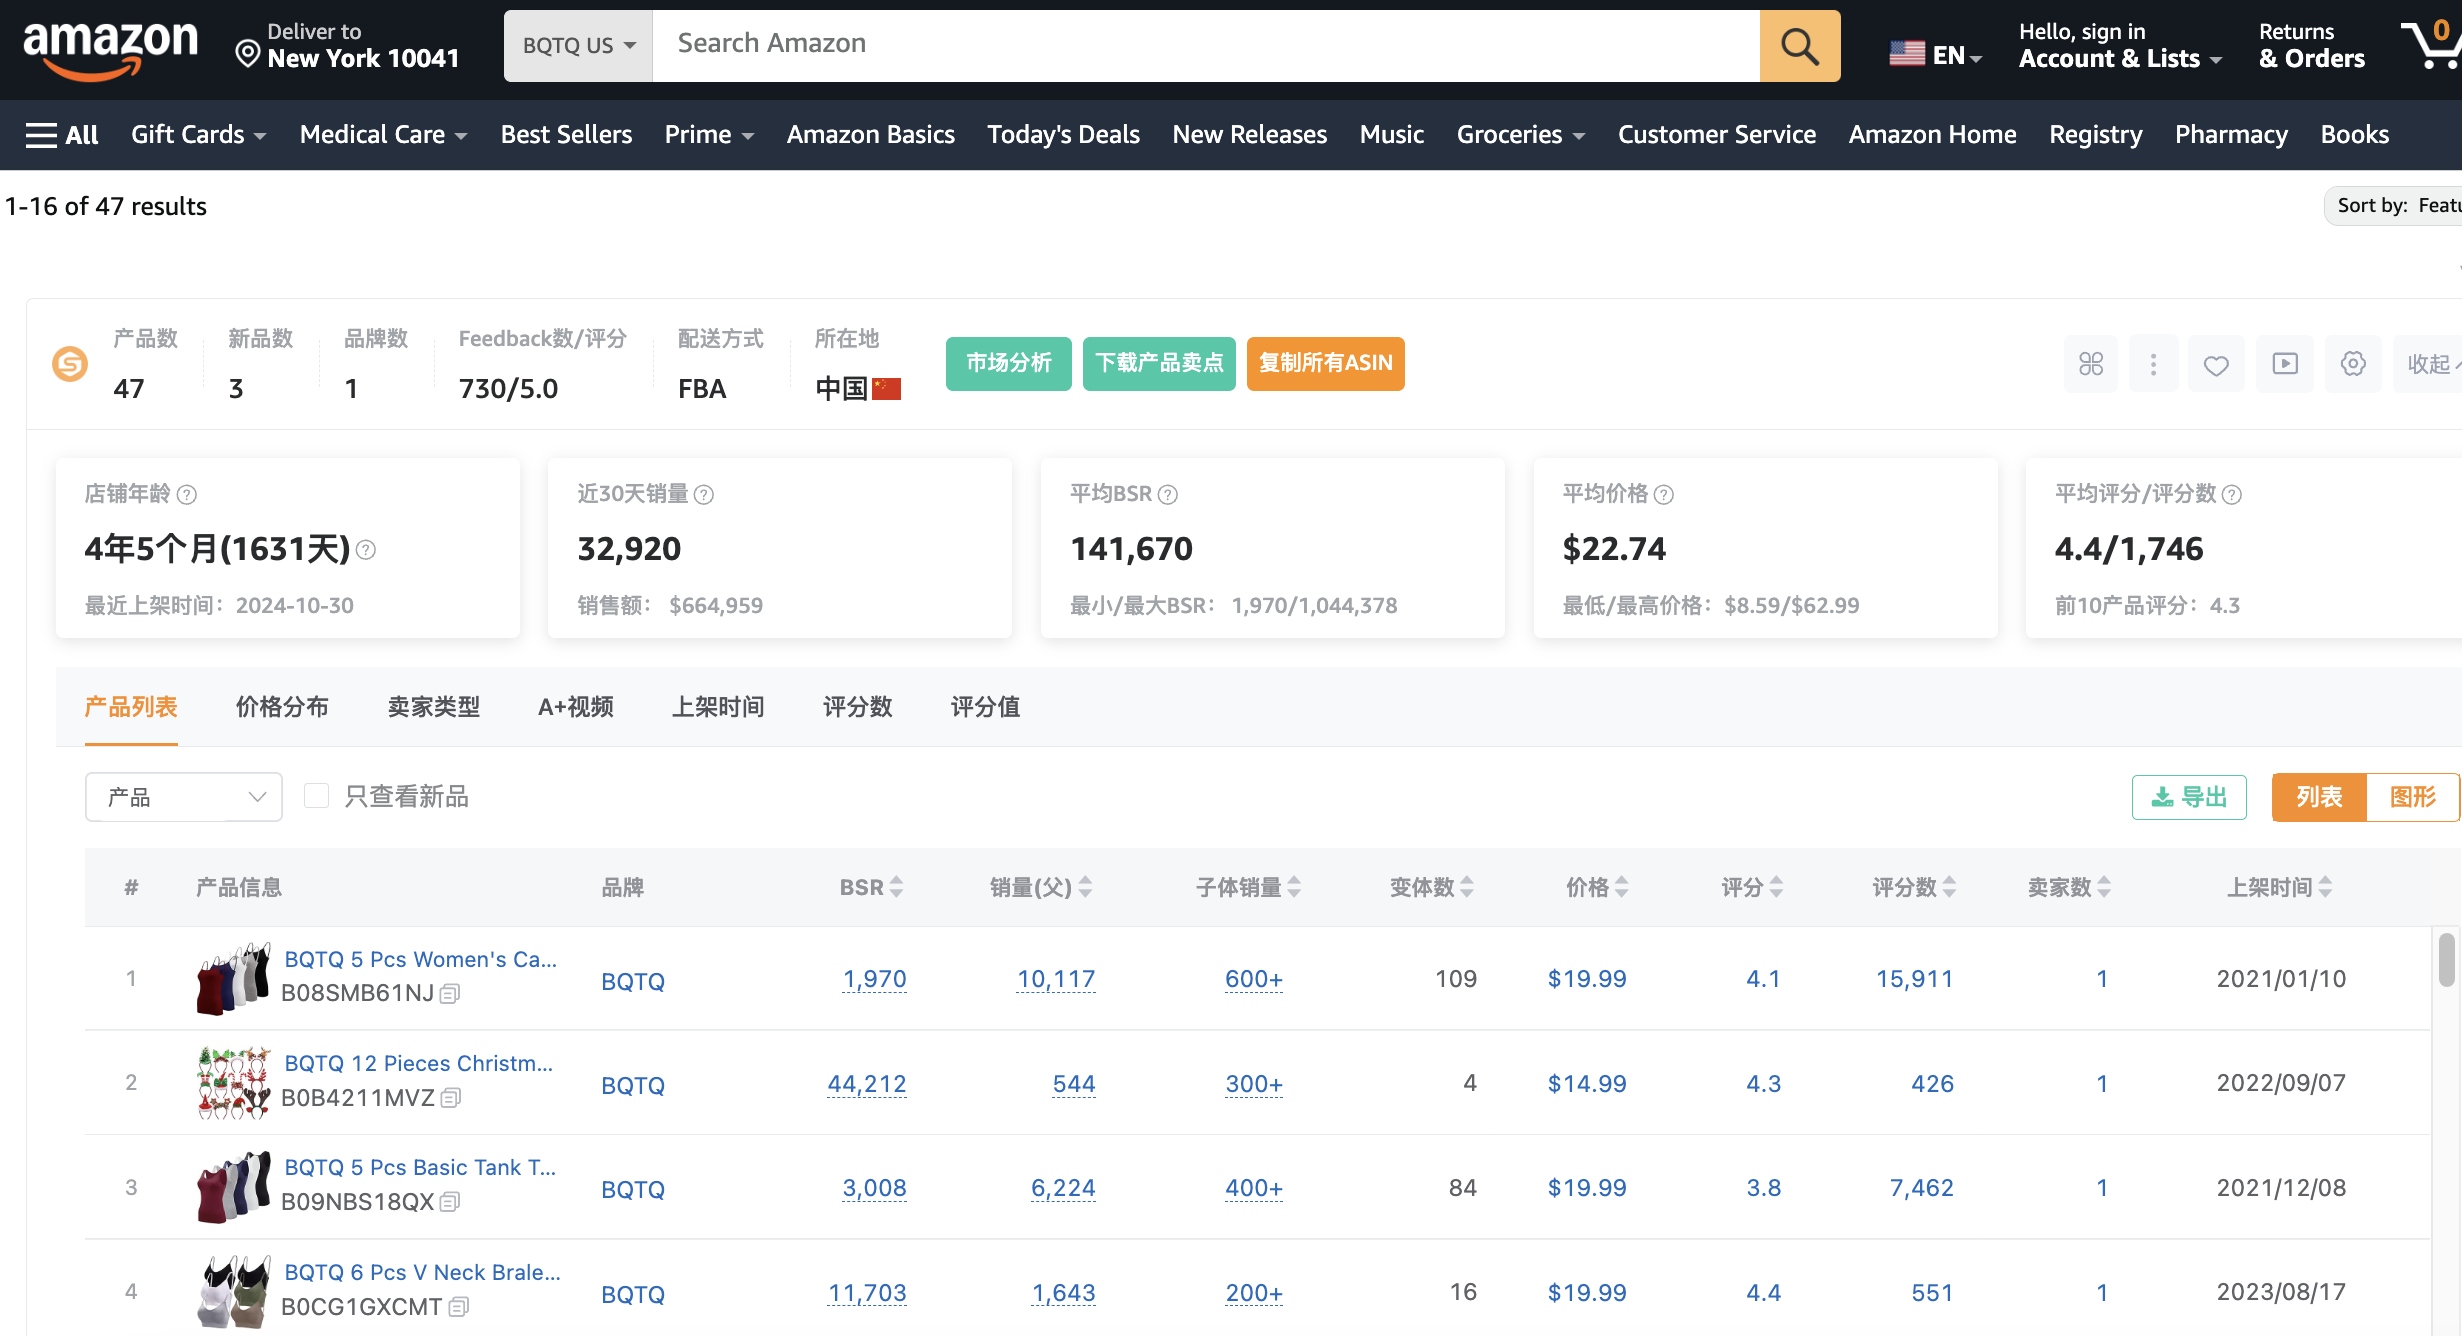Open the All hamburger menu
The image size is (2462, 1336).
pyautogui.click(x=62, y=135)
